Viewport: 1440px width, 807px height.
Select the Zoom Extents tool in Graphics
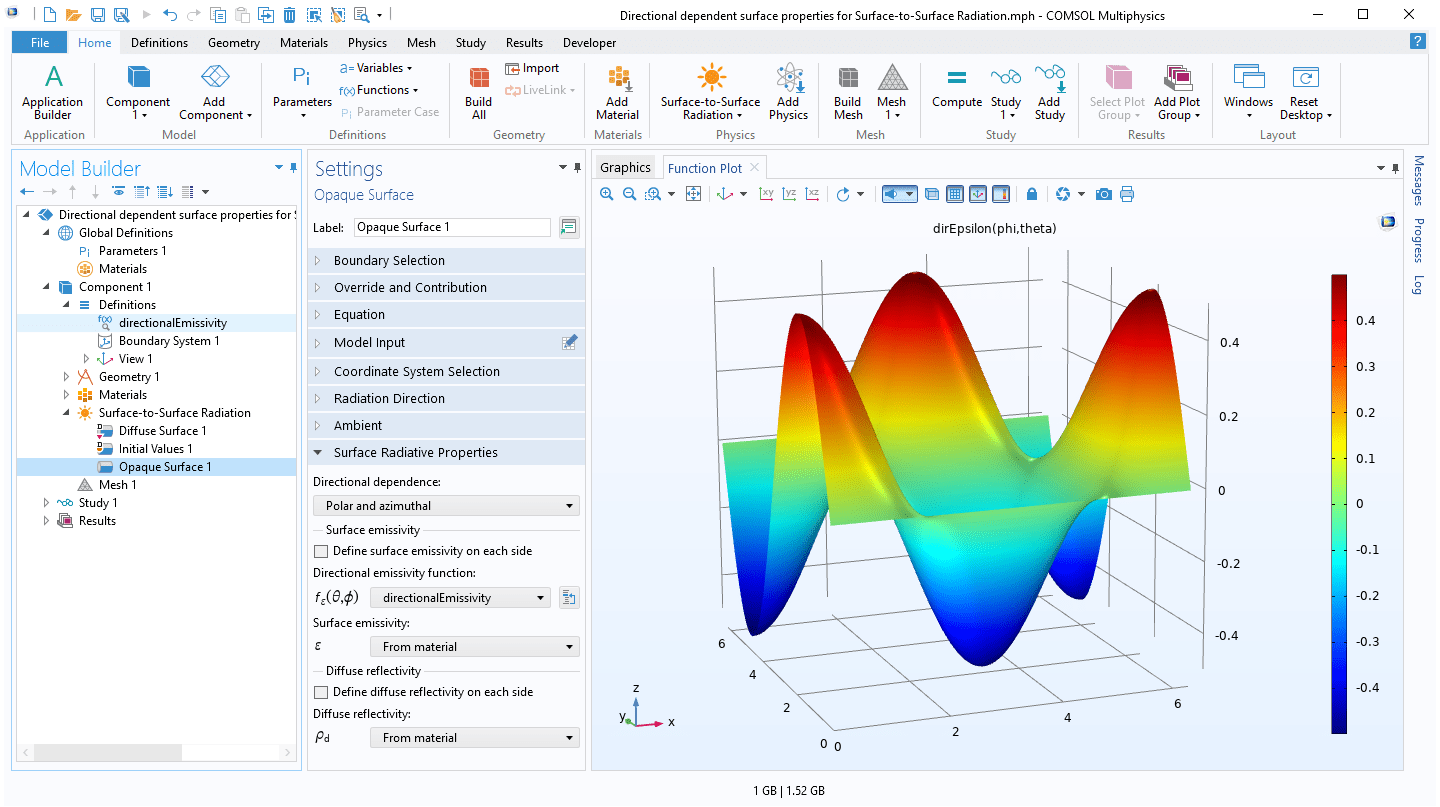point(694,193)
